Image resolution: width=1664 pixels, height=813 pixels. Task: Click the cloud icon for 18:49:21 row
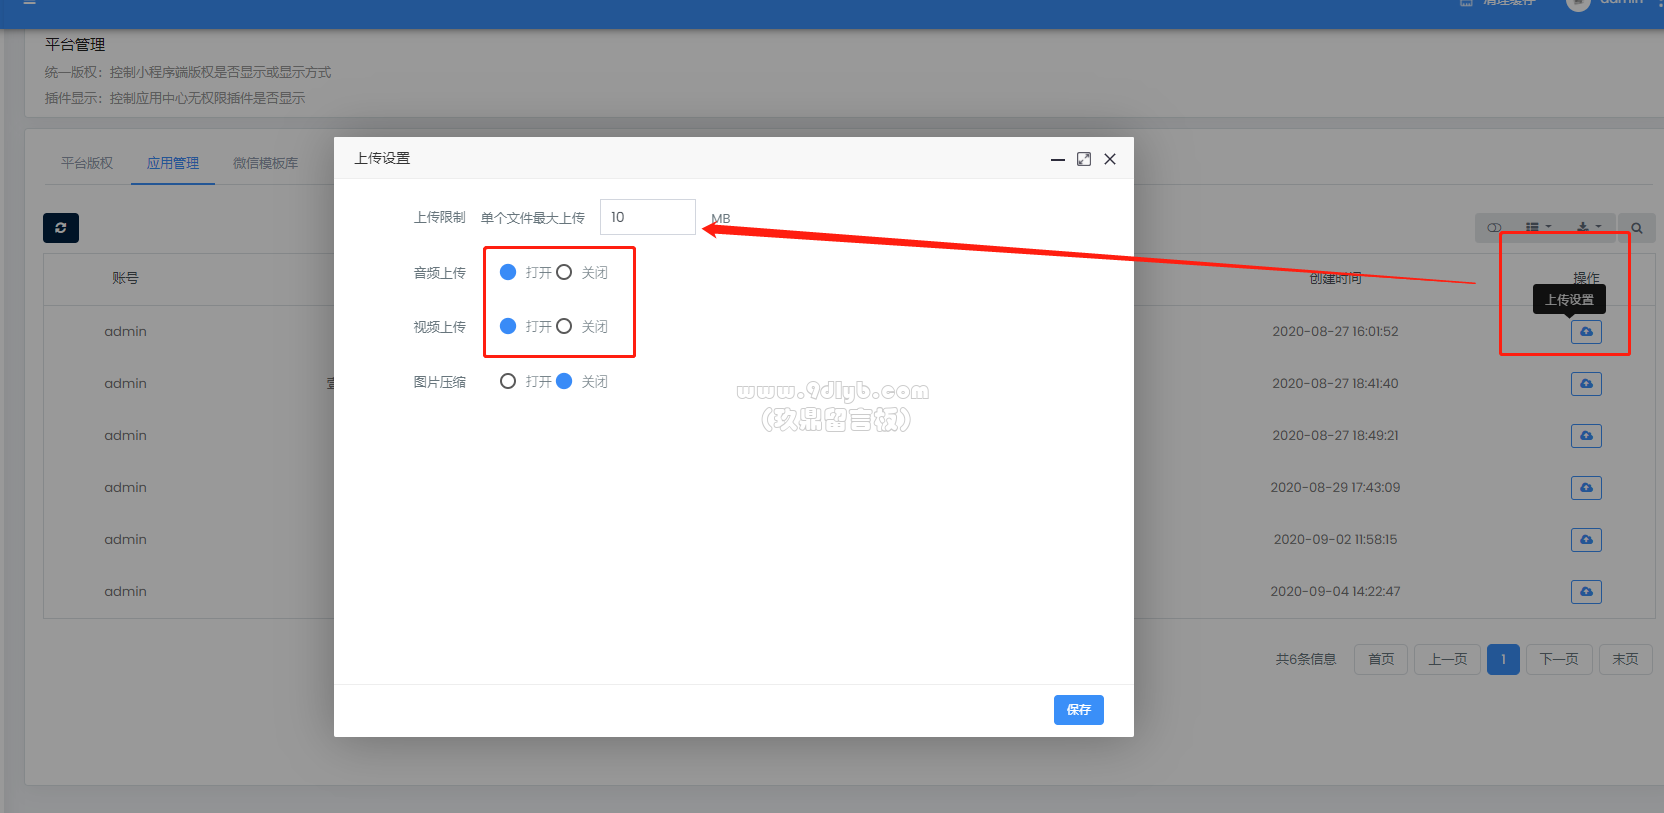coord(1586,436)
